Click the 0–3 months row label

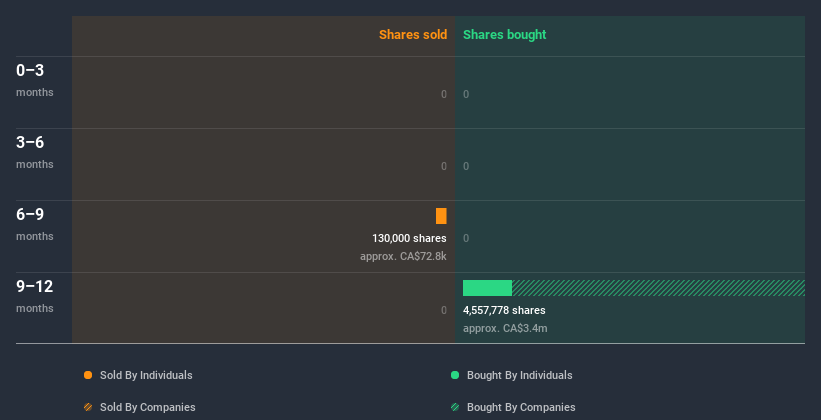[35, 80]
